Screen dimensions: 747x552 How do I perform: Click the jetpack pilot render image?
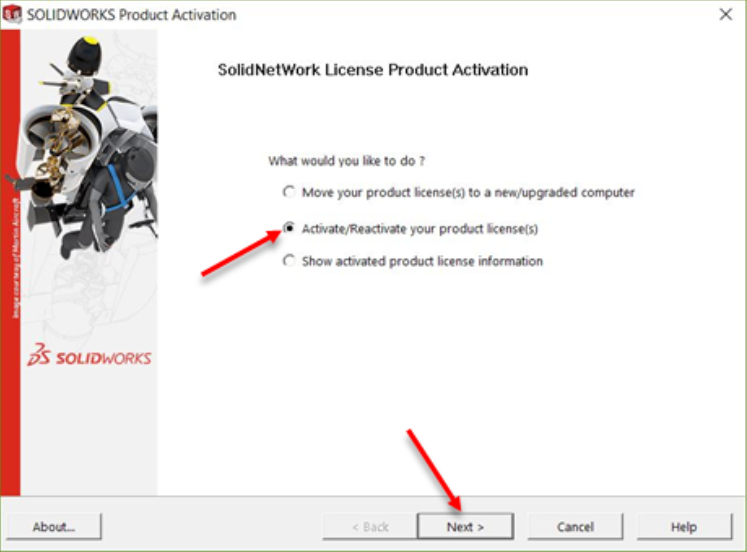[x=91, y=148]
